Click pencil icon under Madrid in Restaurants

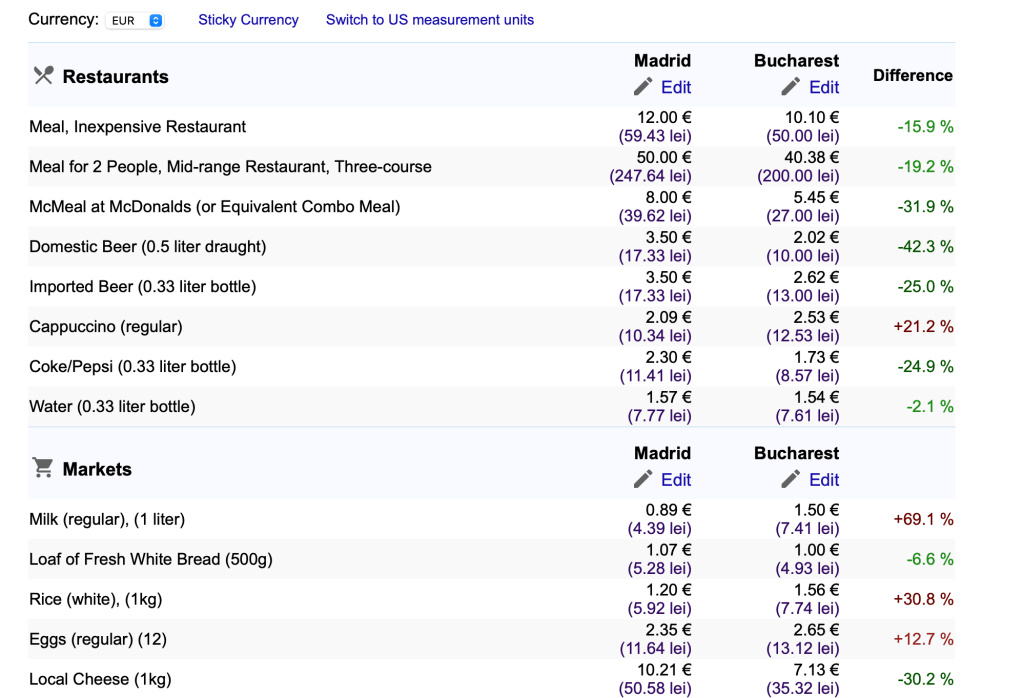coord(644,87)
